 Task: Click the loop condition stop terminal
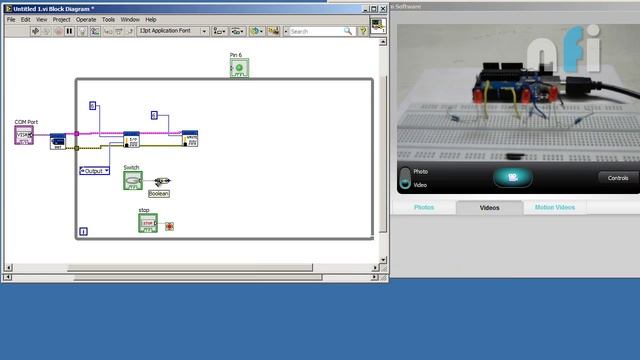pos(169,226)
